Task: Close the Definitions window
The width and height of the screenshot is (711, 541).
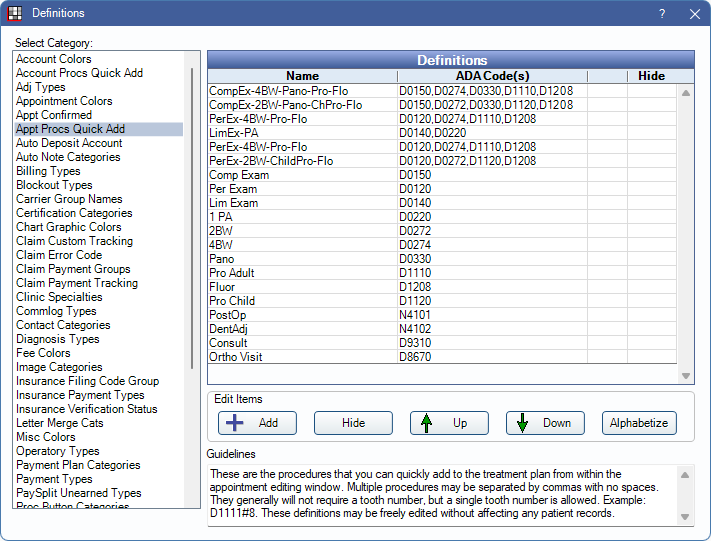Action: pyautogui.click(x=694, y=14)
